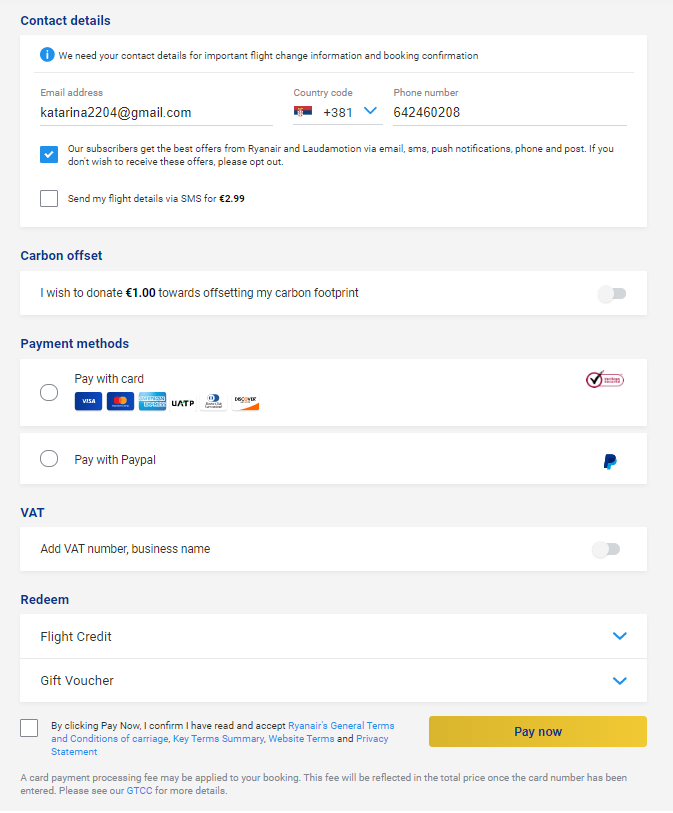Click the secure payment checkmark badge
The image size is (673, 813).
(x=605, y=380)
